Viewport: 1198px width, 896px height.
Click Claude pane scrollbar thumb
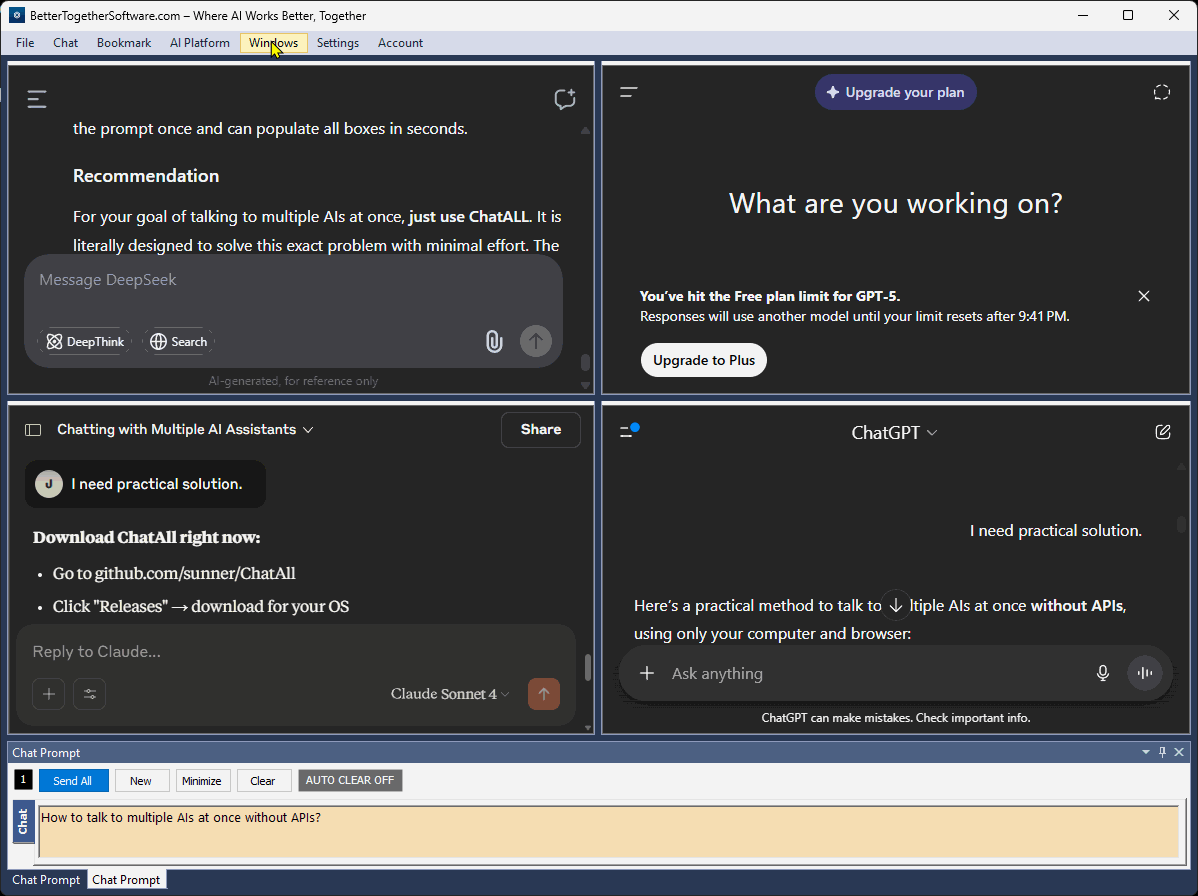[x=588, y=667]
